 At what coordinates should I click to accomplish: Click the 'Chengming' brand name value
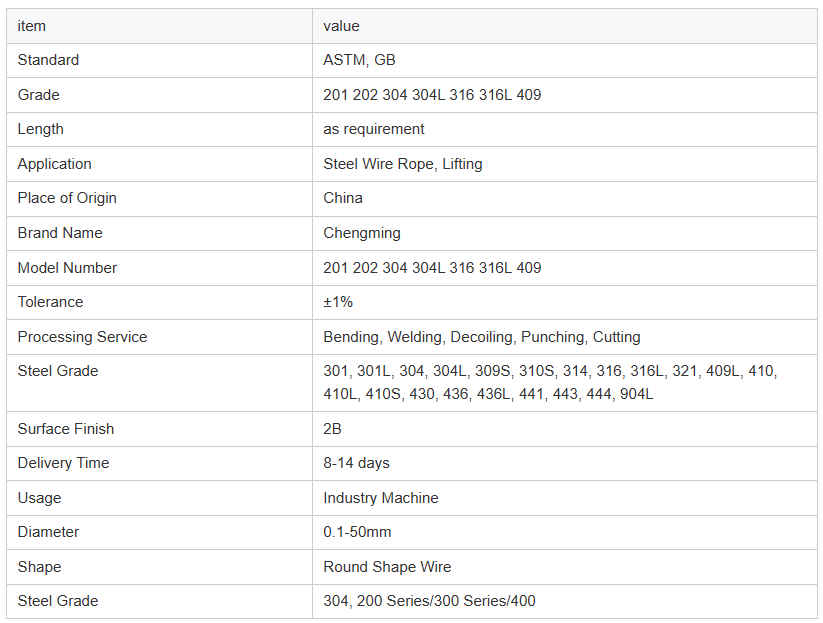click(362, 233)
